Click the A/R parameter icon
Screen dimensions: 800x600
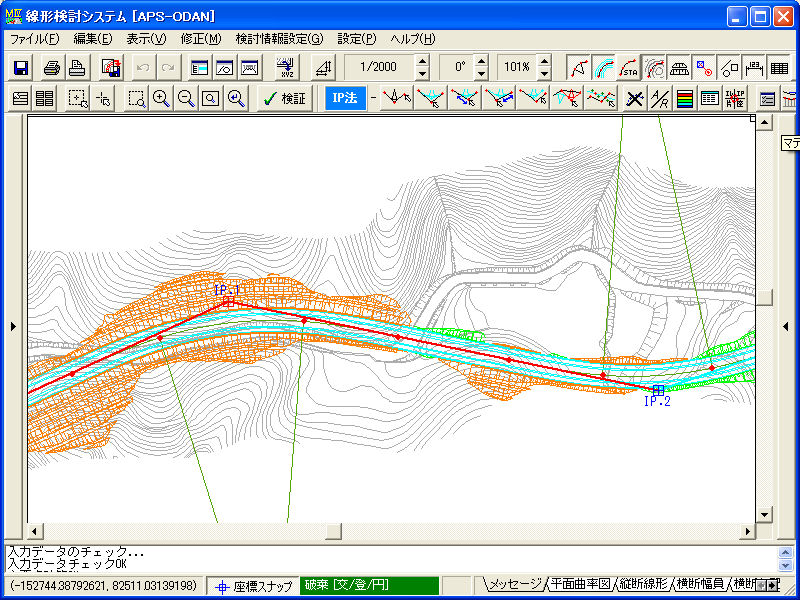(x=660, y=98)
